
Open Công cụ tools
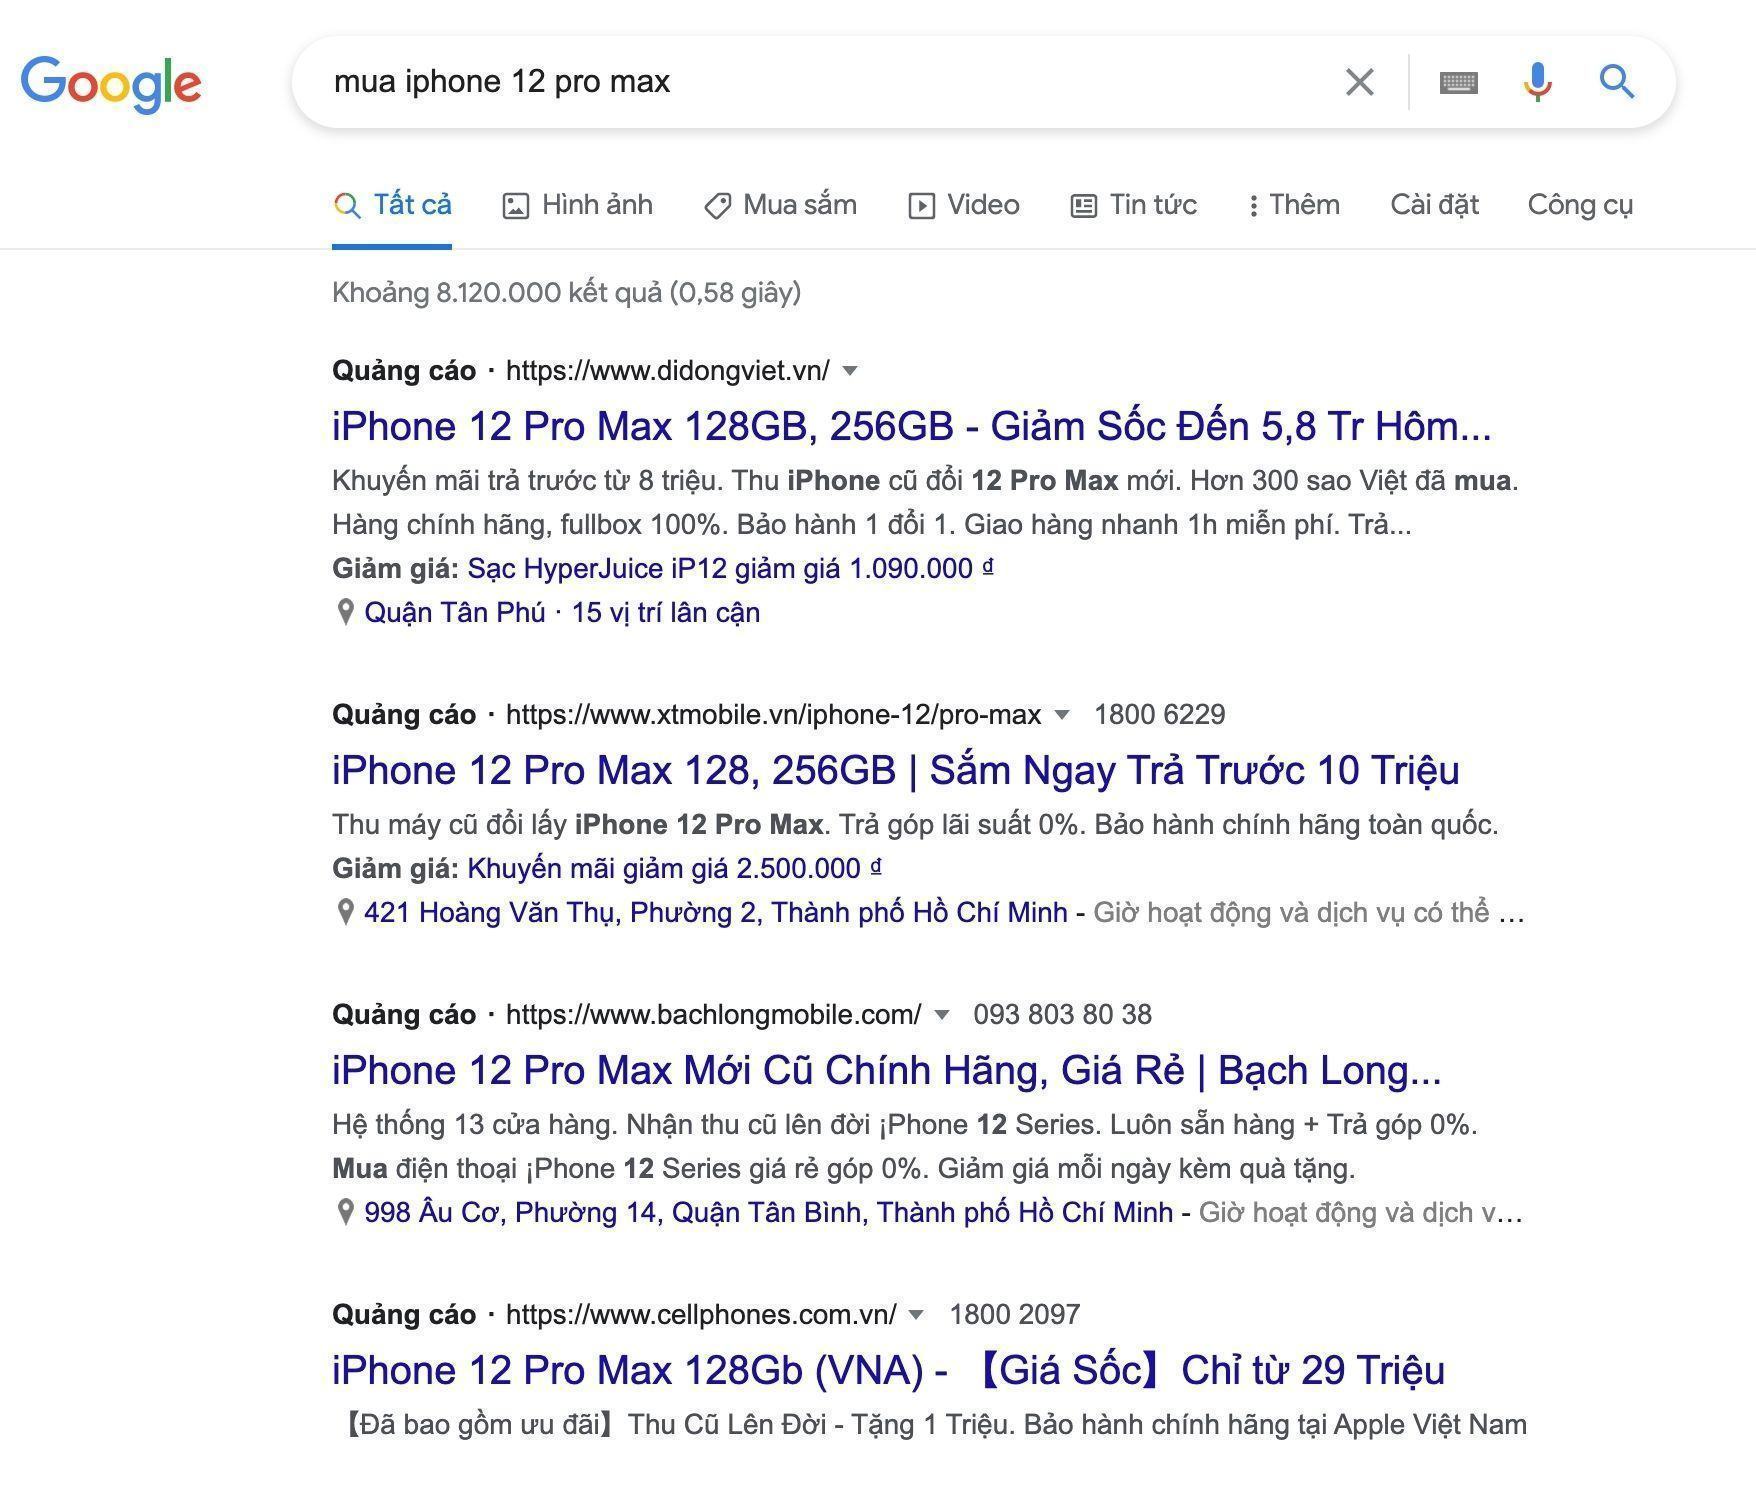click(x=1580, y=205)
